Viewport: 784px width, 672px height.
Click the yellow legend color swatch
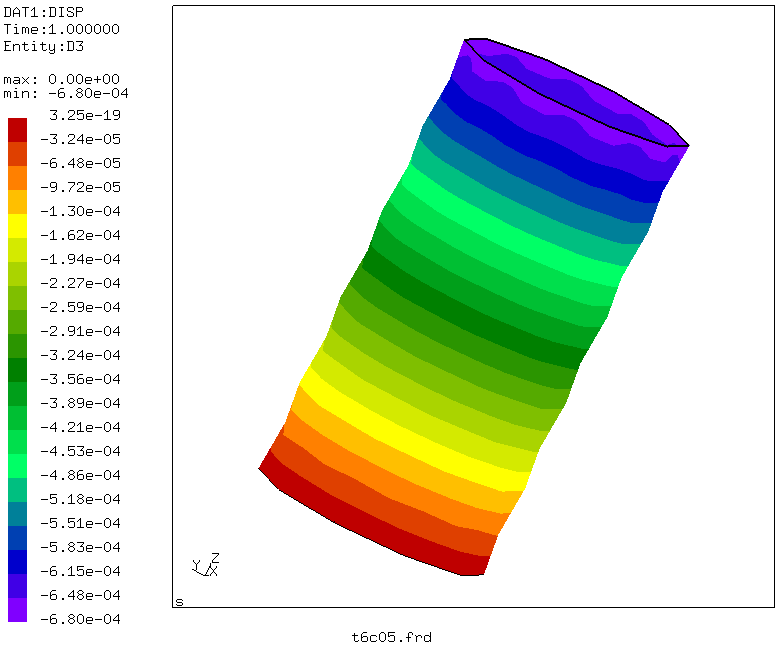point(18,226)
